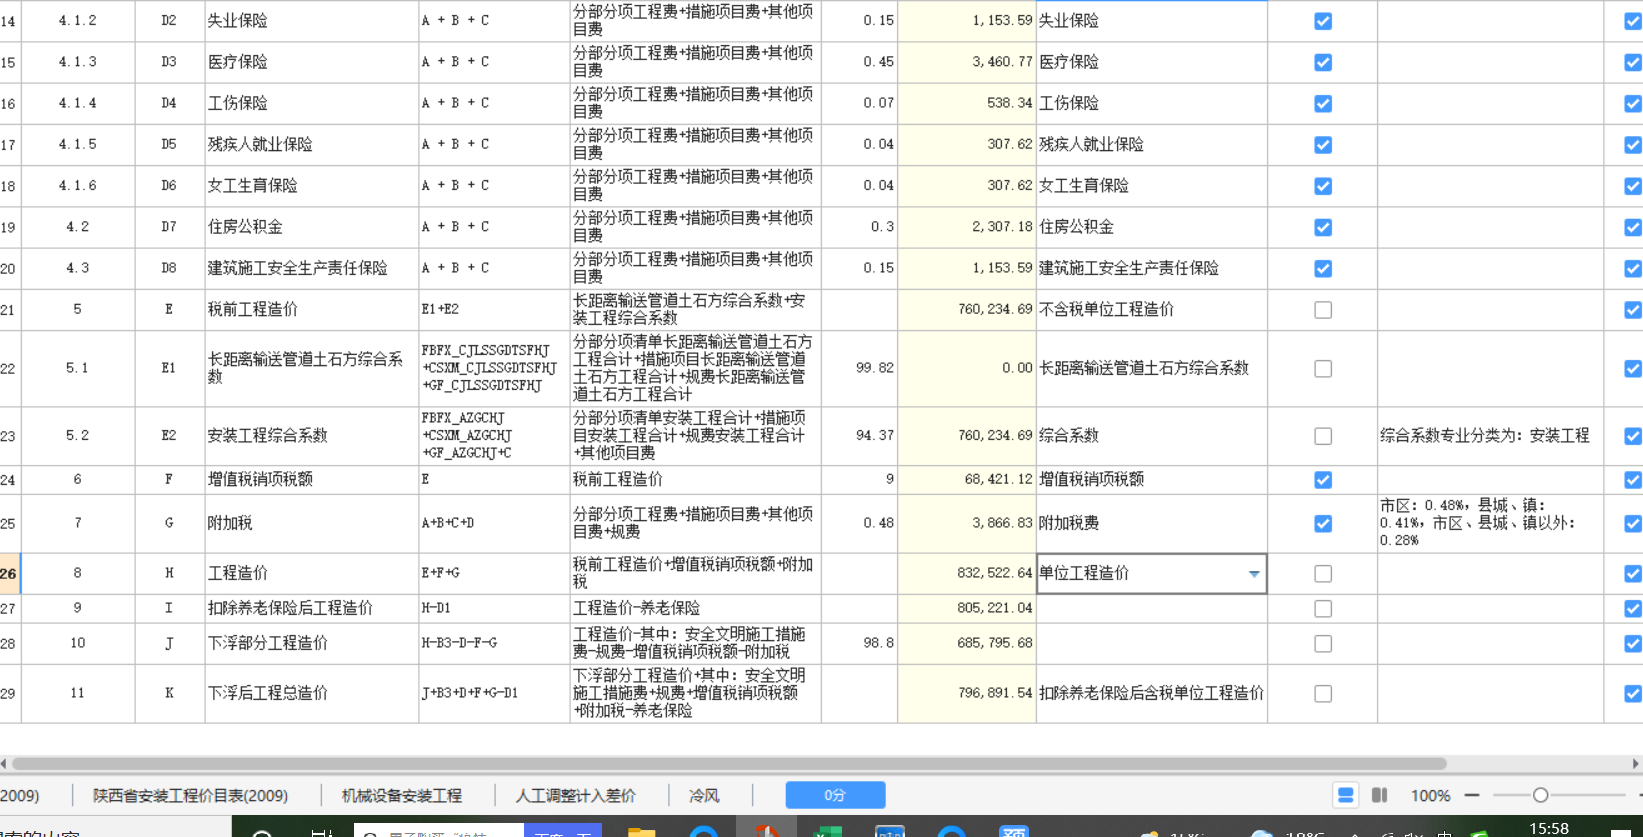Click the horizontal scrollbar left arrow
Image resolution: width=1643 pixels, height=837 pixels.
click(5, 764)
